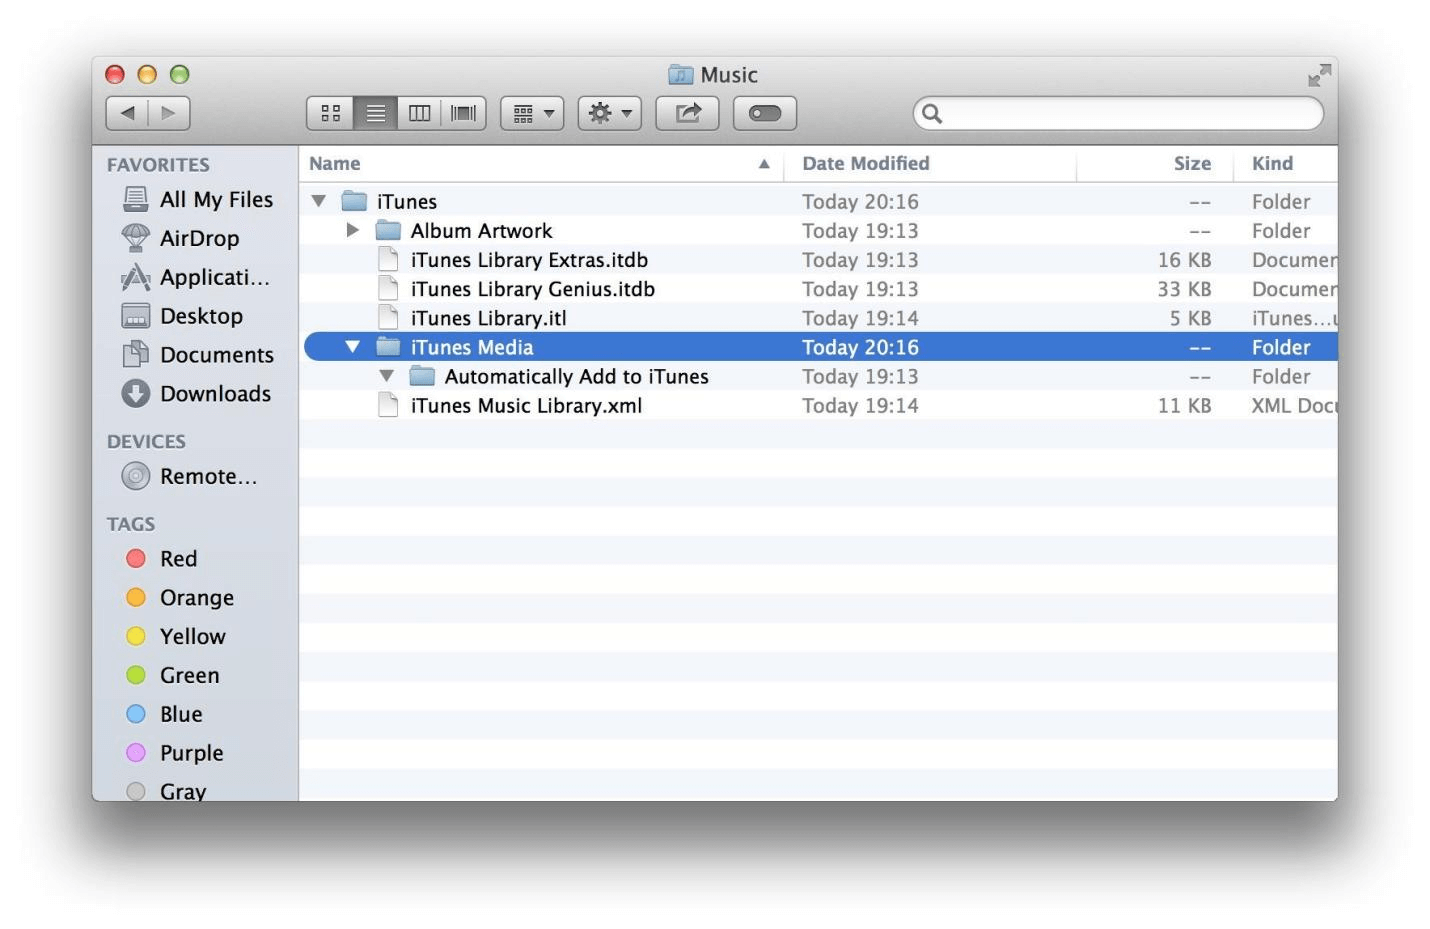Select iTunes Music Library.xml file
1430x929 pixels.
coord(820,405)
